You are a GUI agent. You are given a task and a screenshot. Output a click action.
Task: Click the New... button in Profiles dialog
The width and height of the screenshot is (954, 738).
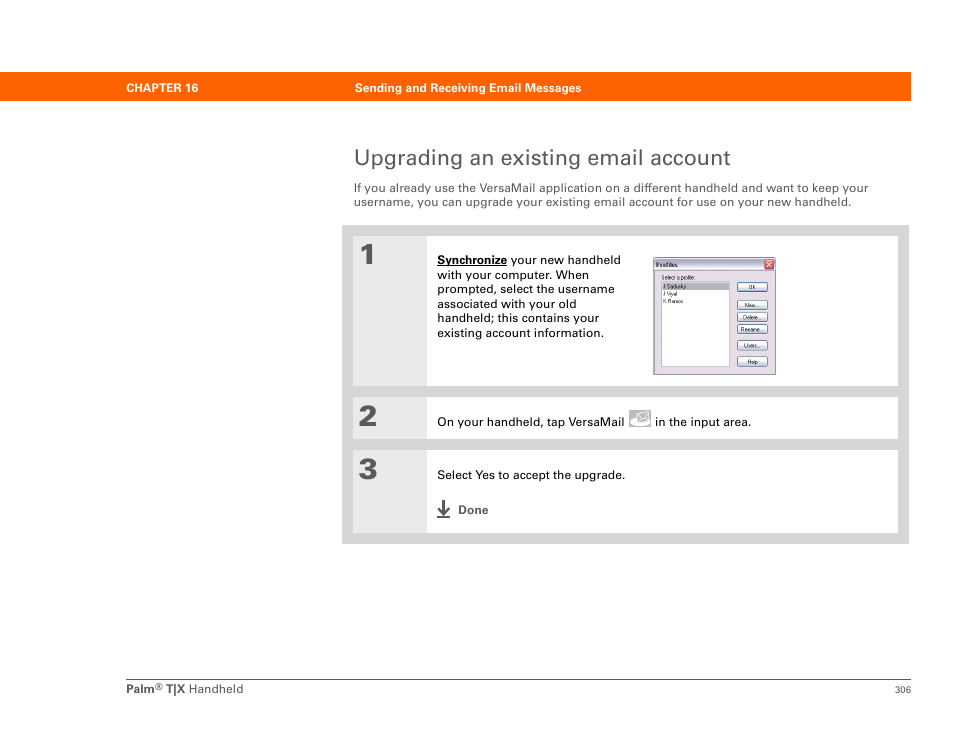coord(752,305)
